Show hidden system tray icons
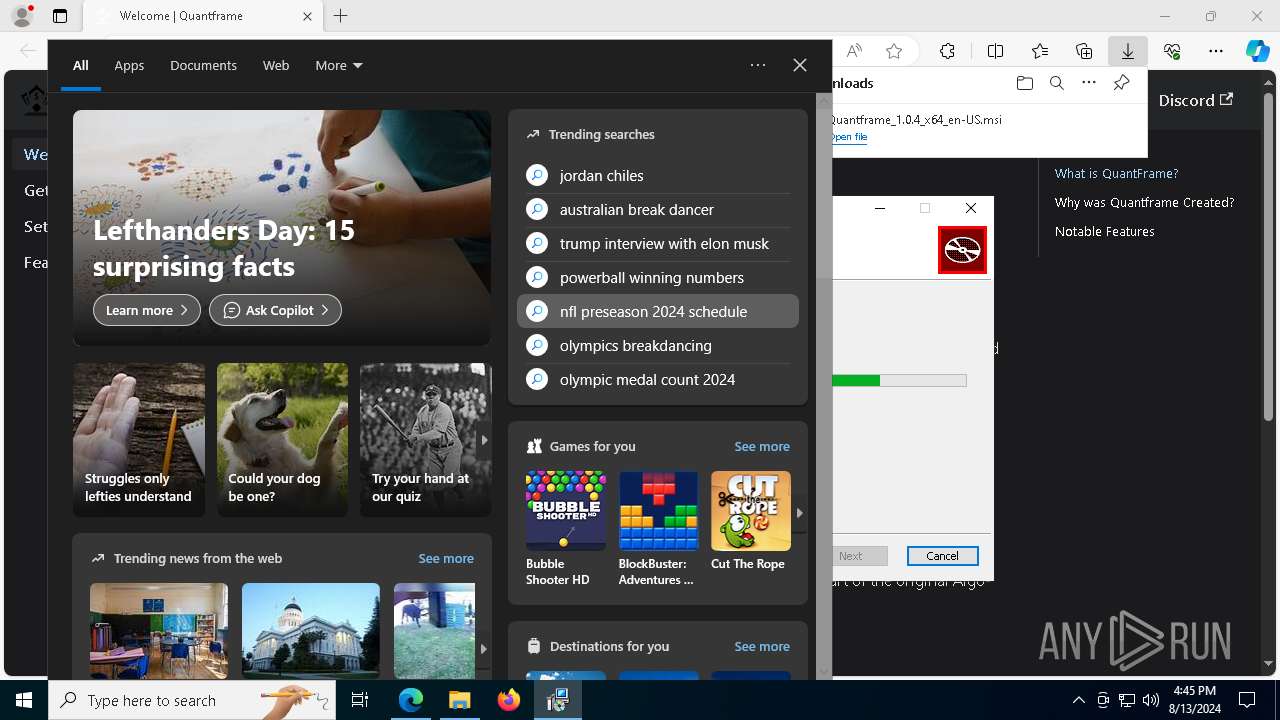The image size is (1280, 720). pyautogui.click(x=1078, y=700)
